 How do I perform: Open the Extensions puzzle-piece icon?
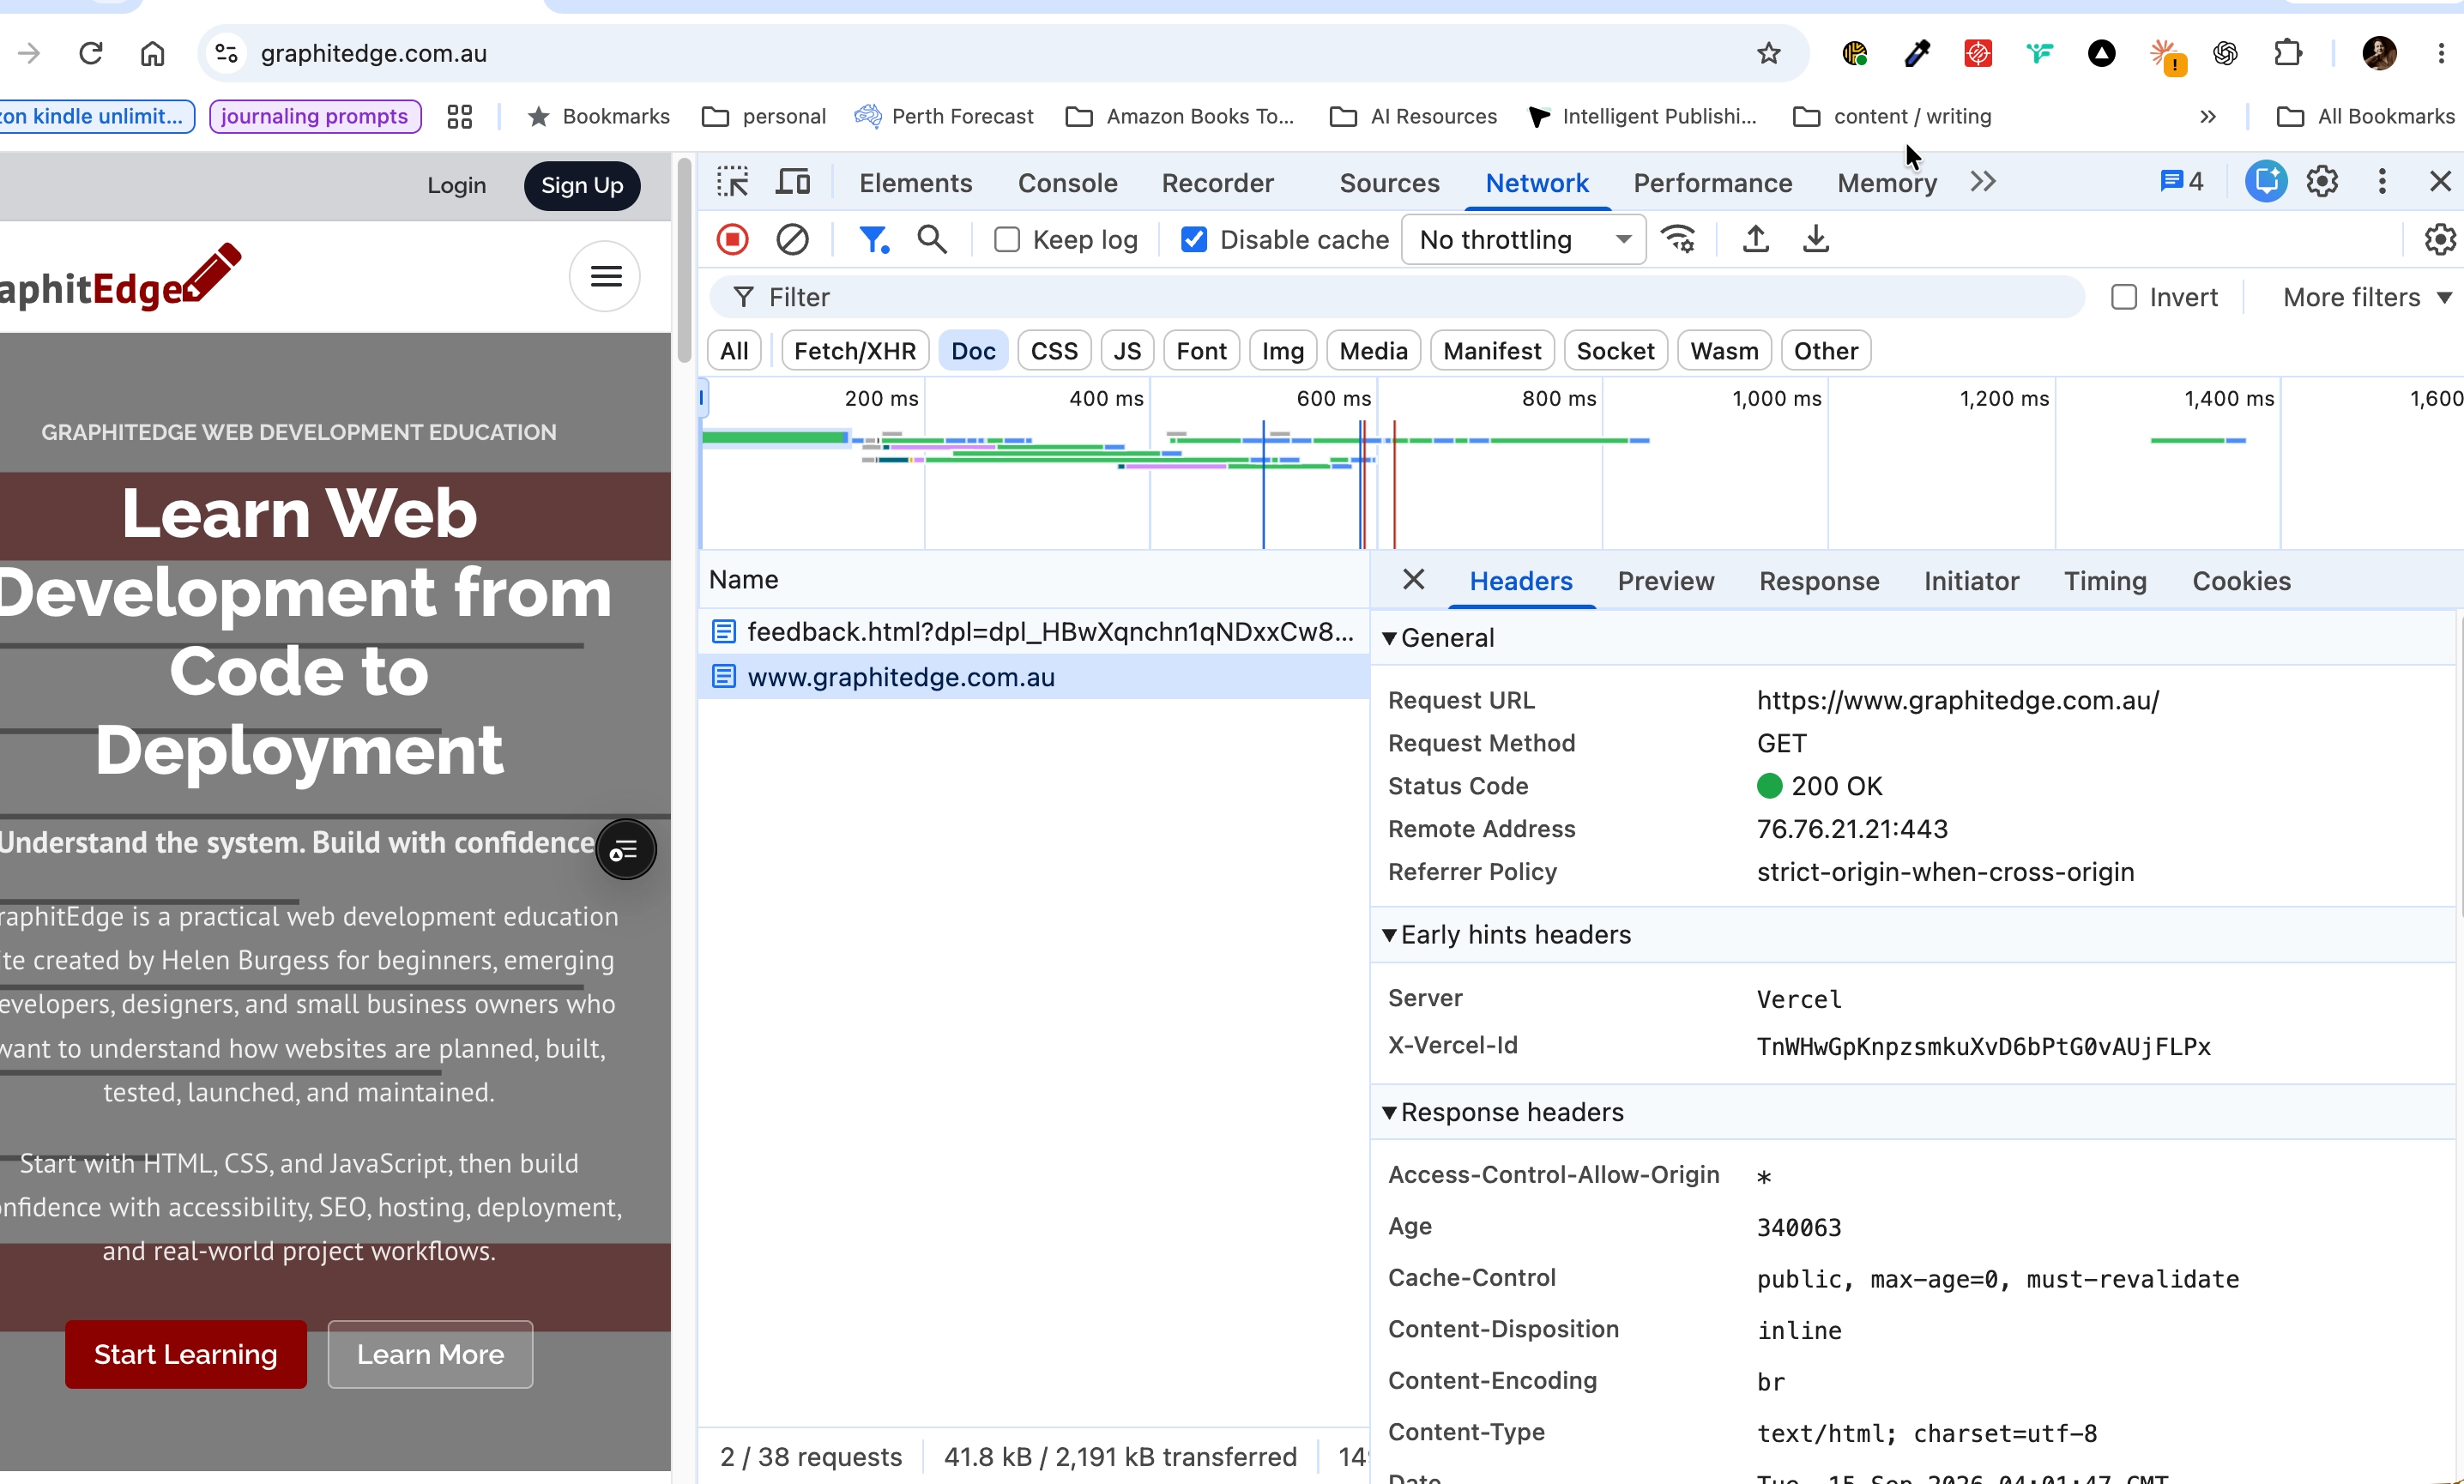[x=2288, y=53]
